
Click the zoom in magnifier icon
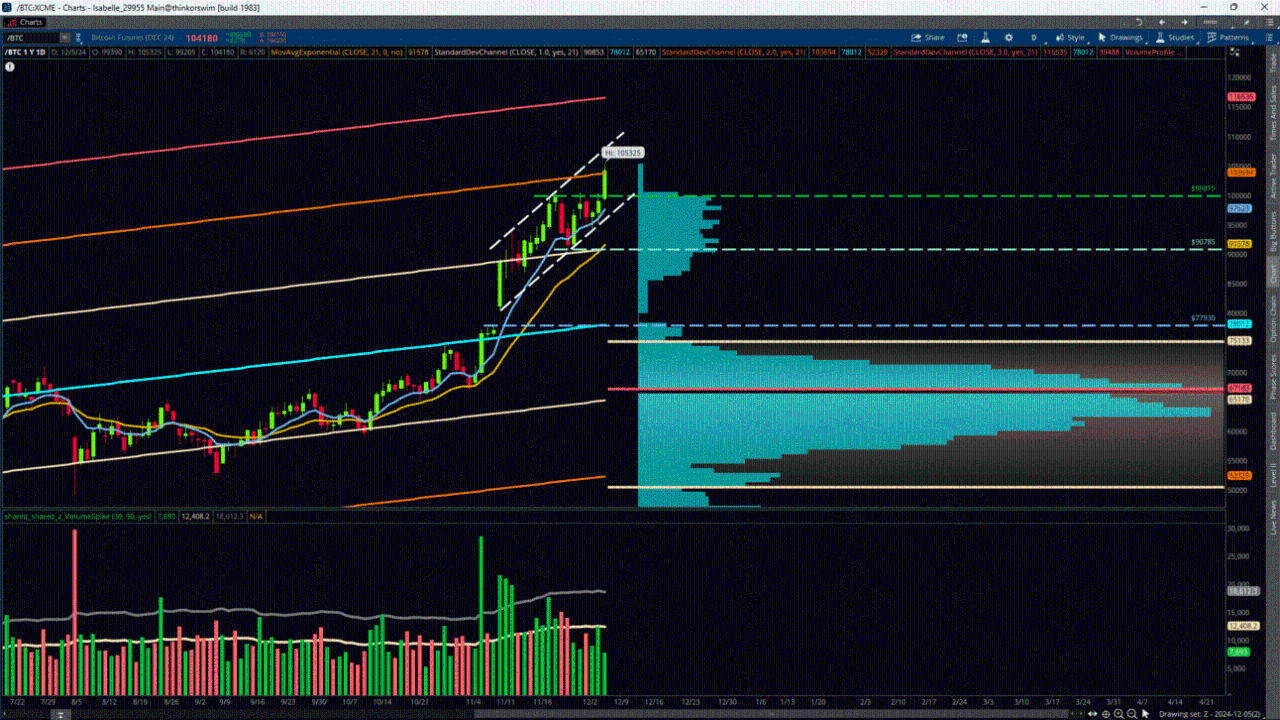1118,714
